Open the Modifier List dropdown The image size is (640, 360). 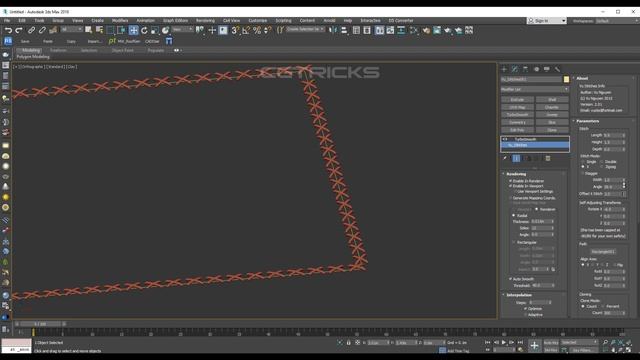[x=535, y=89]
